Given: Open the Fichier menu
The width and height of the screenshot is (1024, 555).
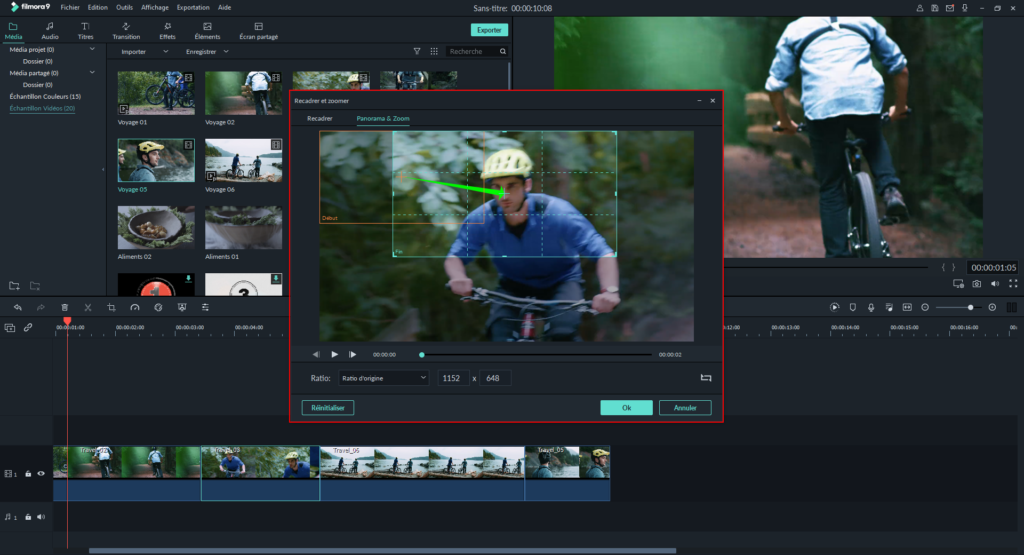Looking at the screenshot, I should point(70,8).
